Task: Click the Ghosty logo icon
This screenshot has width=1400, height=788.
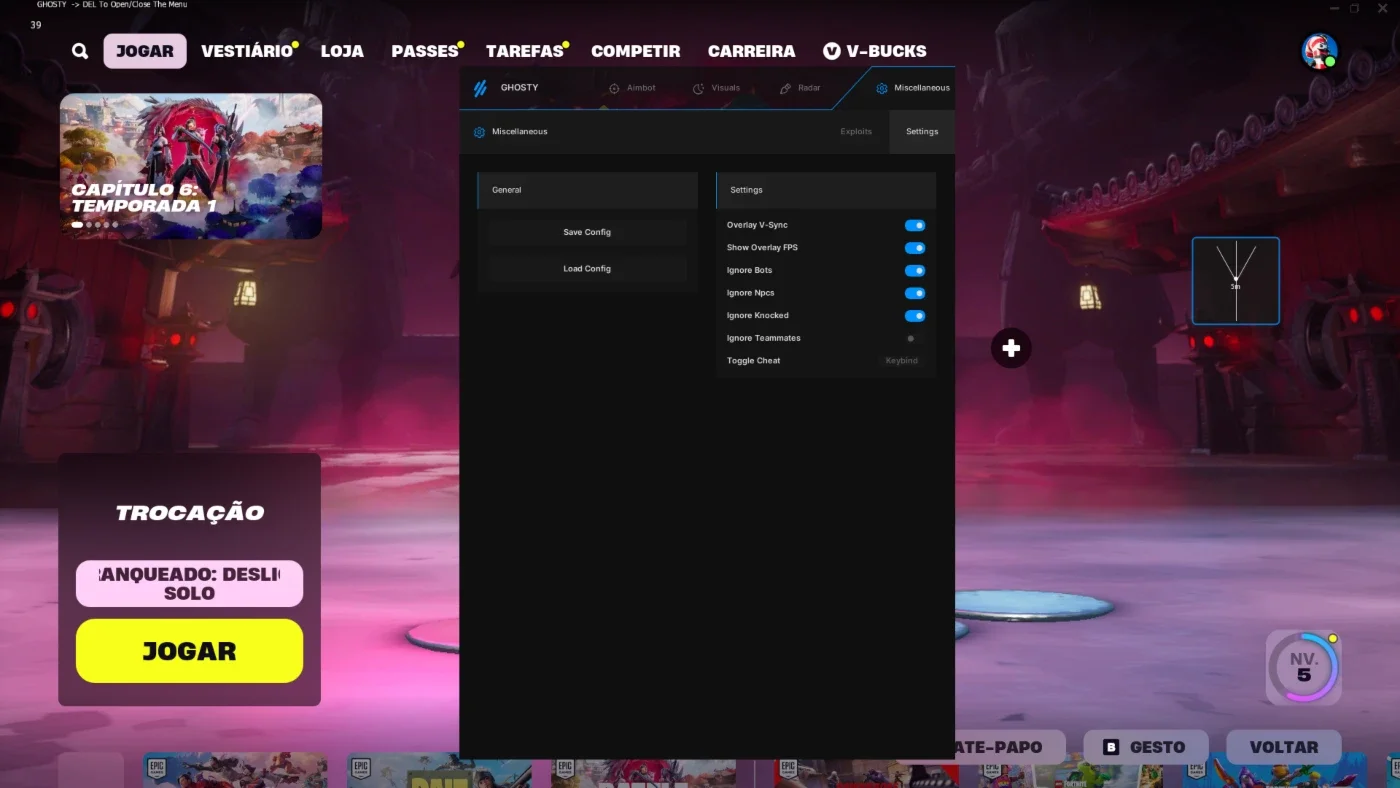Action: point(480,88)
